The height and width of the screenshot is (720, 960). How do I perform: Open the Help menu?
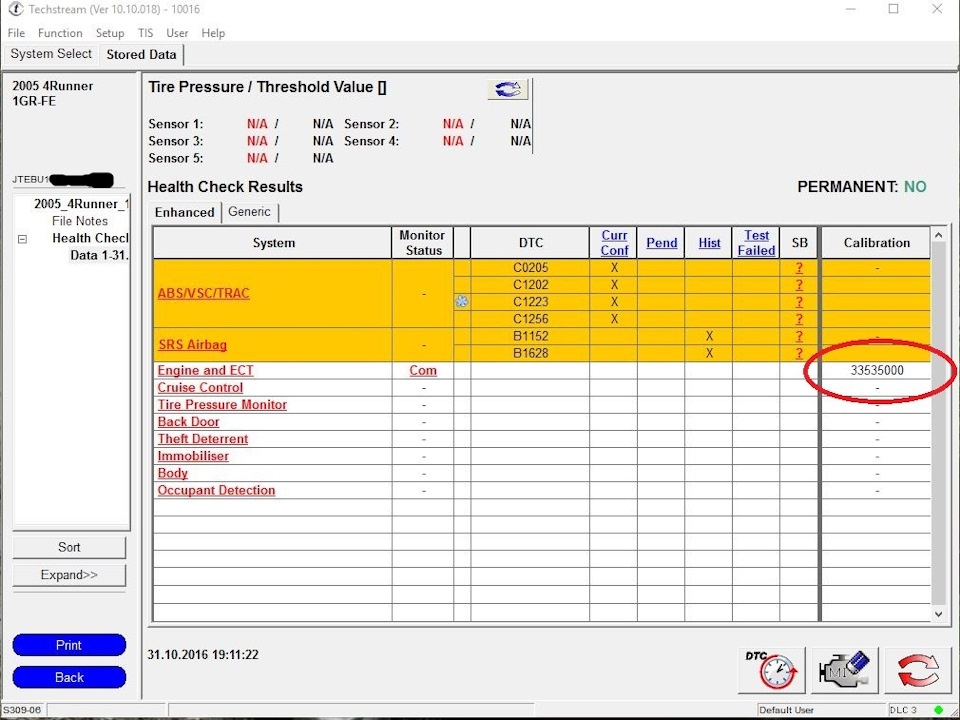point(213,33)
